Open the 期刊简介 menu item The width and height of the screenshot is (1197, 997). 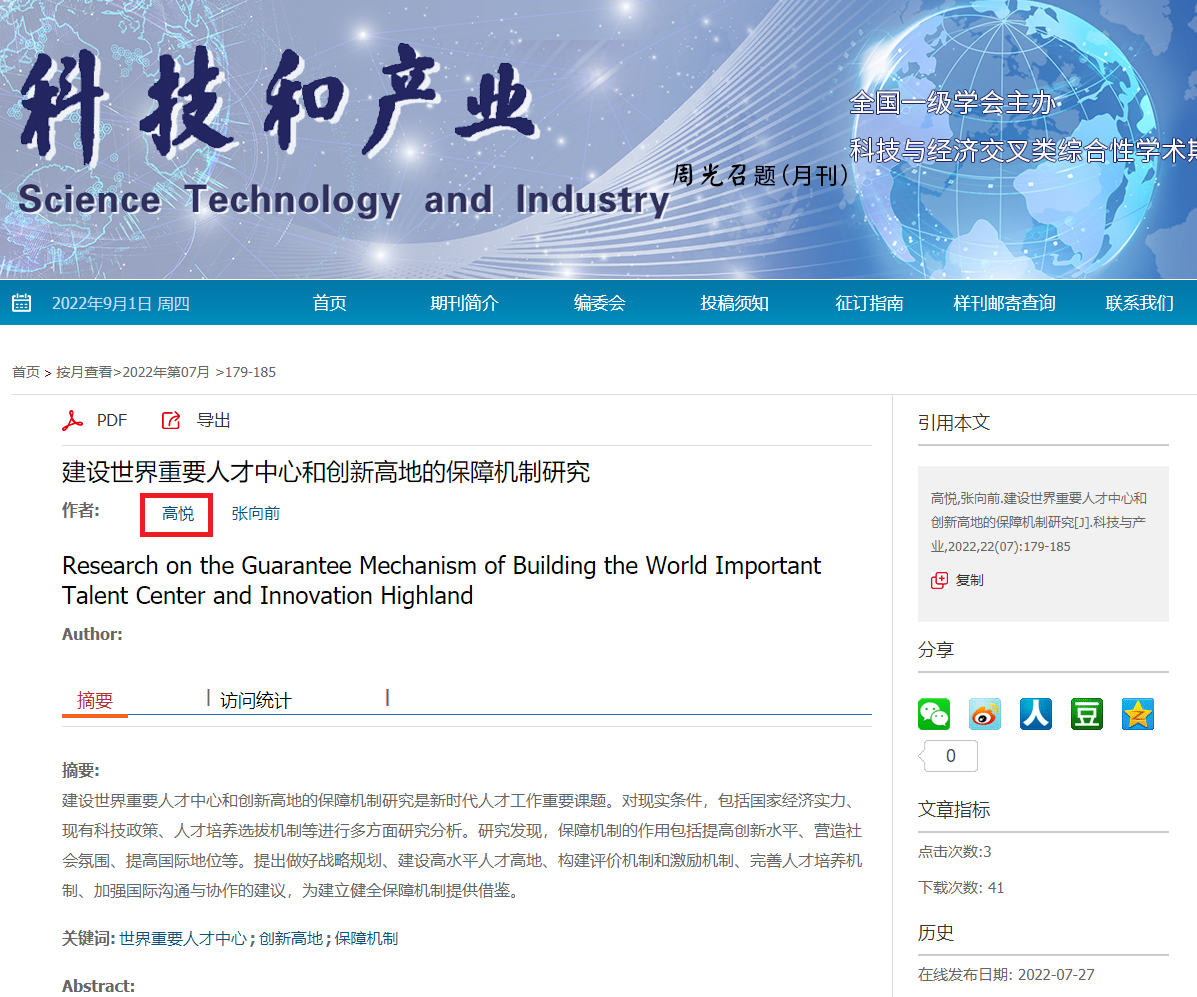tap(464, 303)
